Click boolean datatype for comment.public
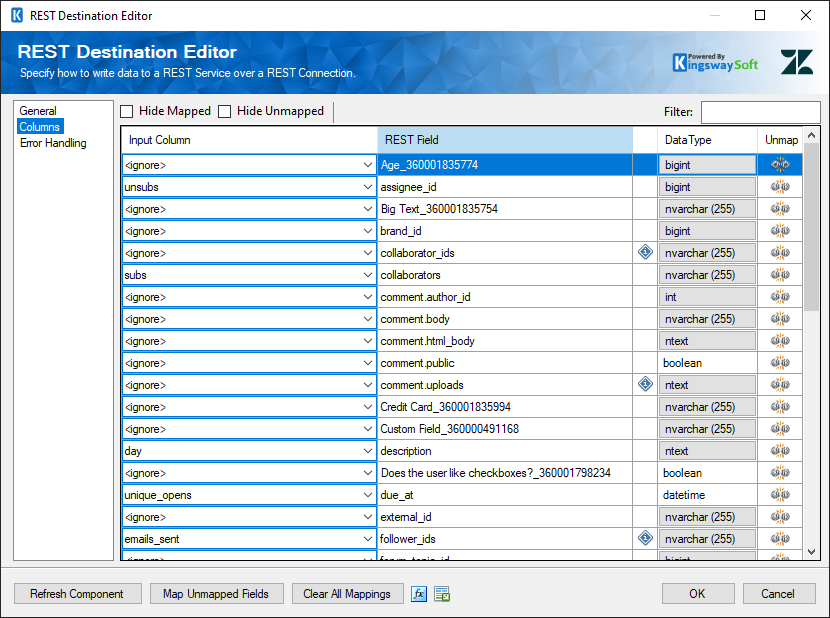 point(708,363)
